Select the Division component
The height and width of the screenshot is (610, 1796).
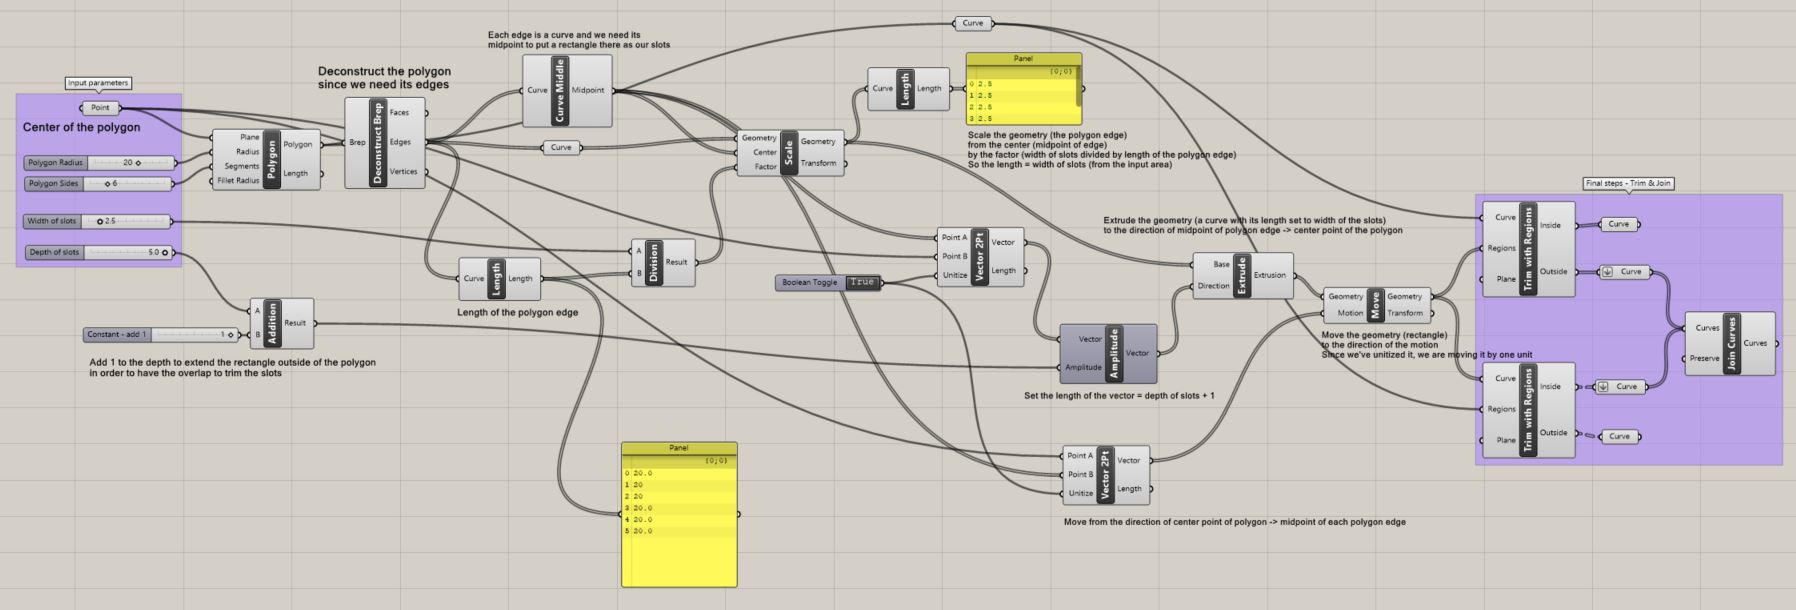tap(654, 262)
